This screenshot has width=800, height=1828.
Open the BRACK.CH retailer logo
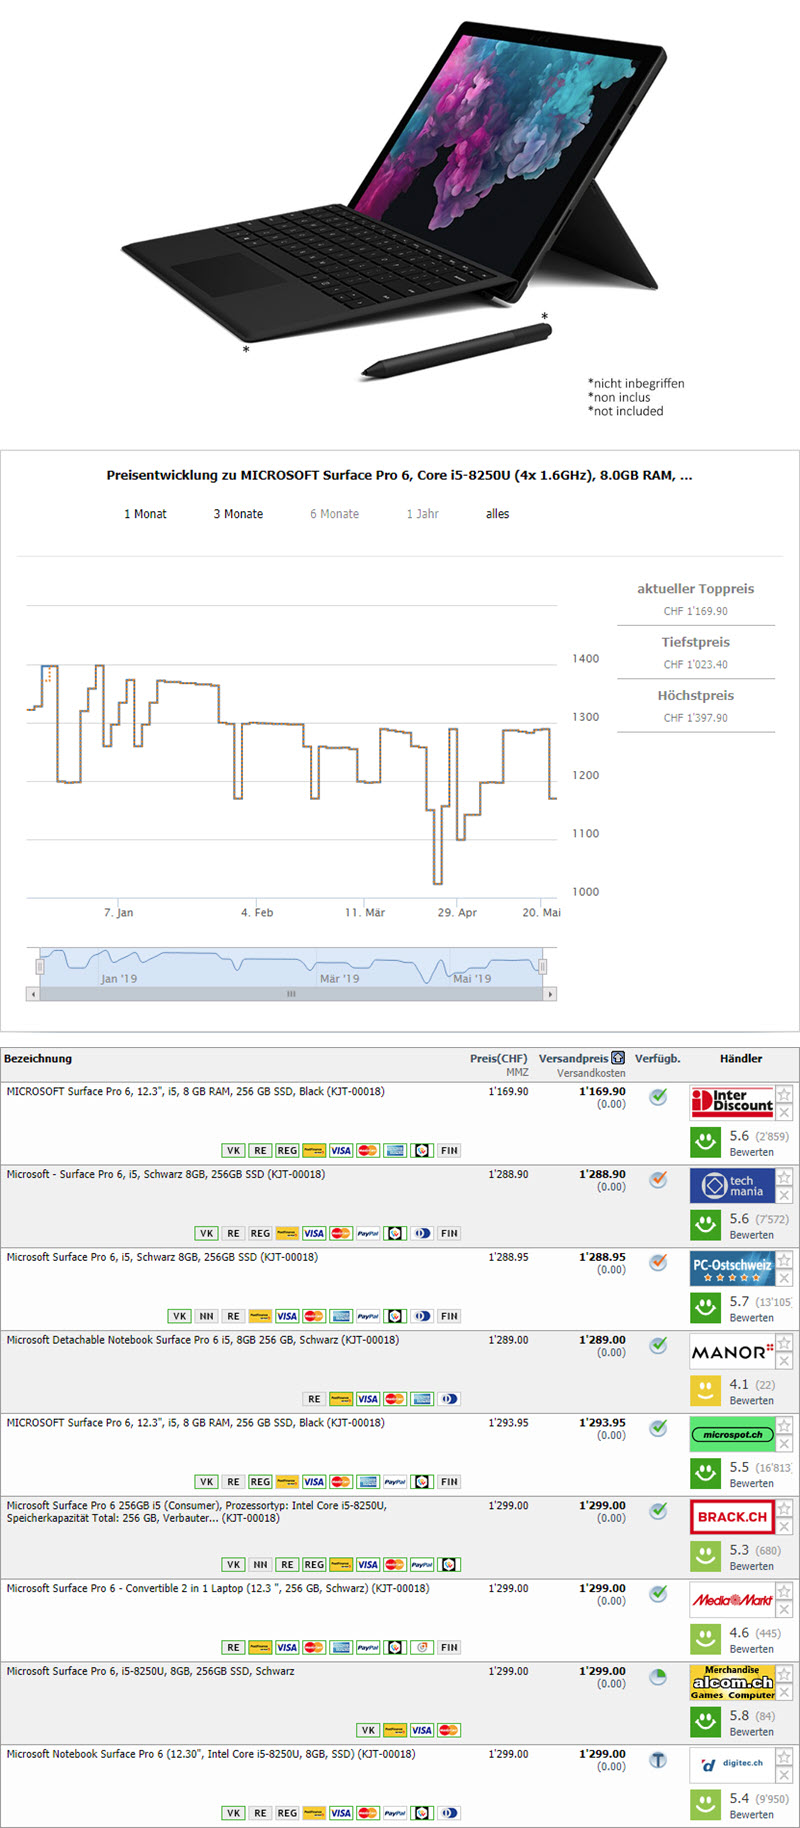pos(732,1516)
